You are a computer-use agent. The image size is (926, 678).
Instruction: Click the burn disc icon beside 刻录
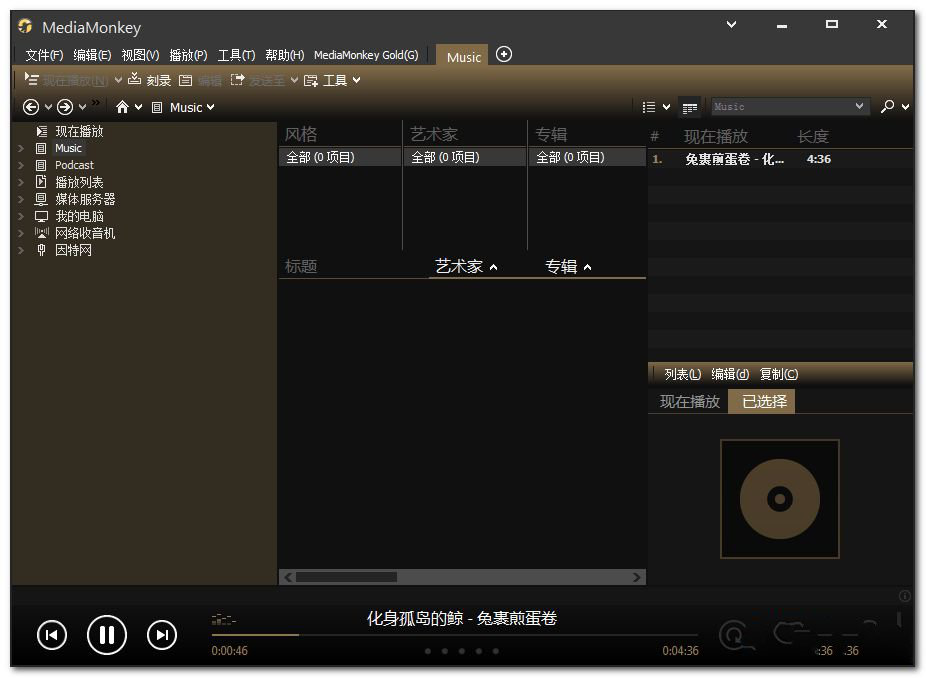click(135, 79)
